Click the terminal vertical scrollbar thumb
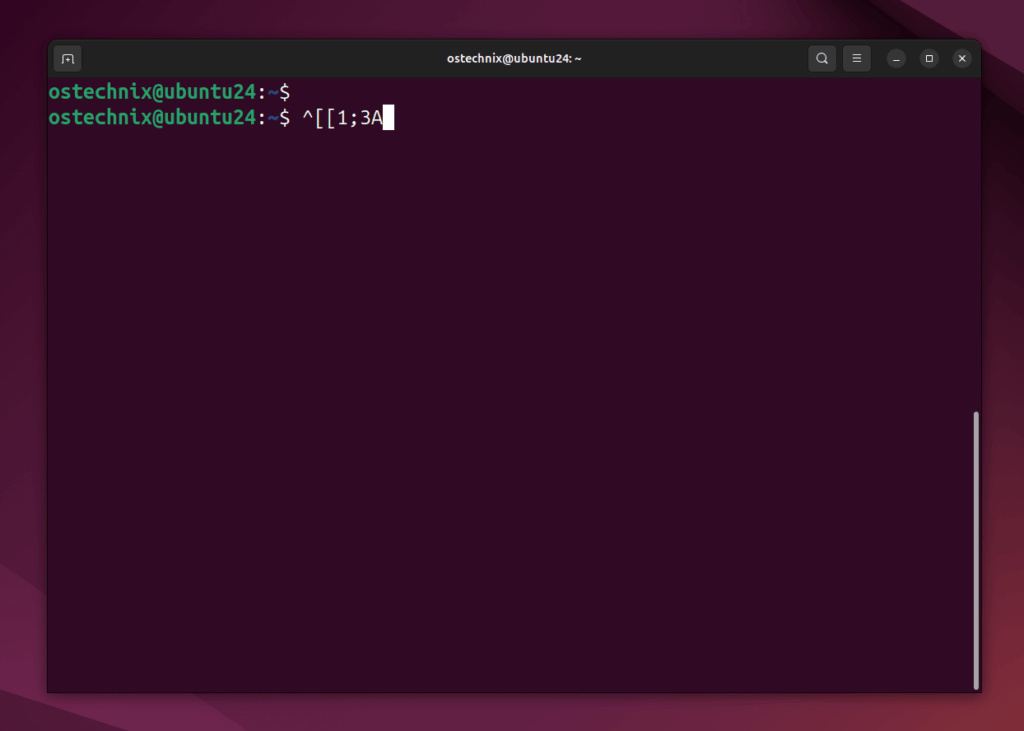This screenshot has width=1024, height=731. [x=976, y=550]
